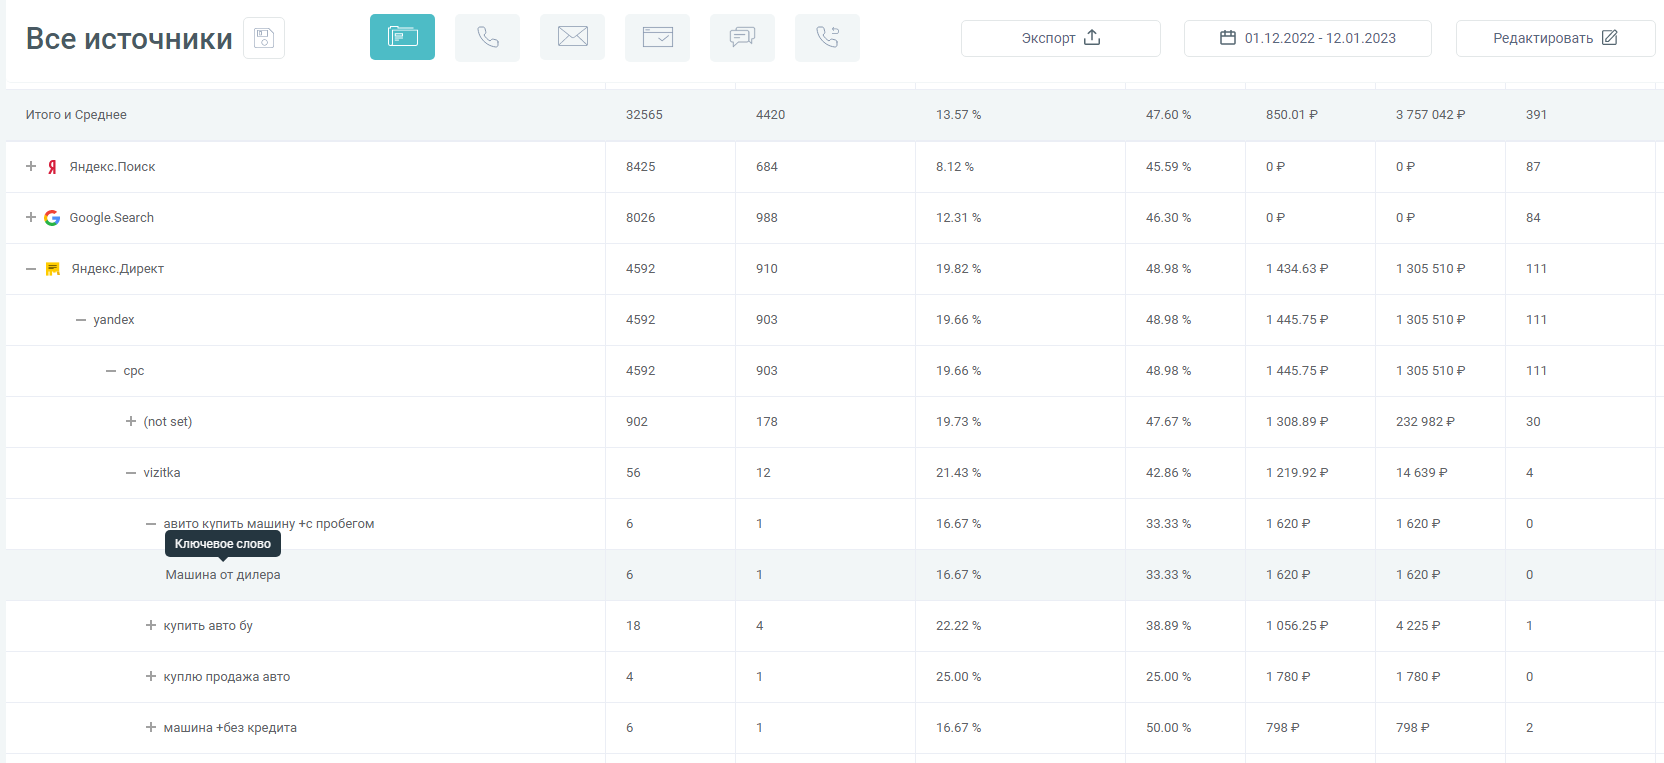Open the date range picker 01.12.2022 - 12.01.2023
This screenshot has height=763, width=1664.
[1307, 38]
